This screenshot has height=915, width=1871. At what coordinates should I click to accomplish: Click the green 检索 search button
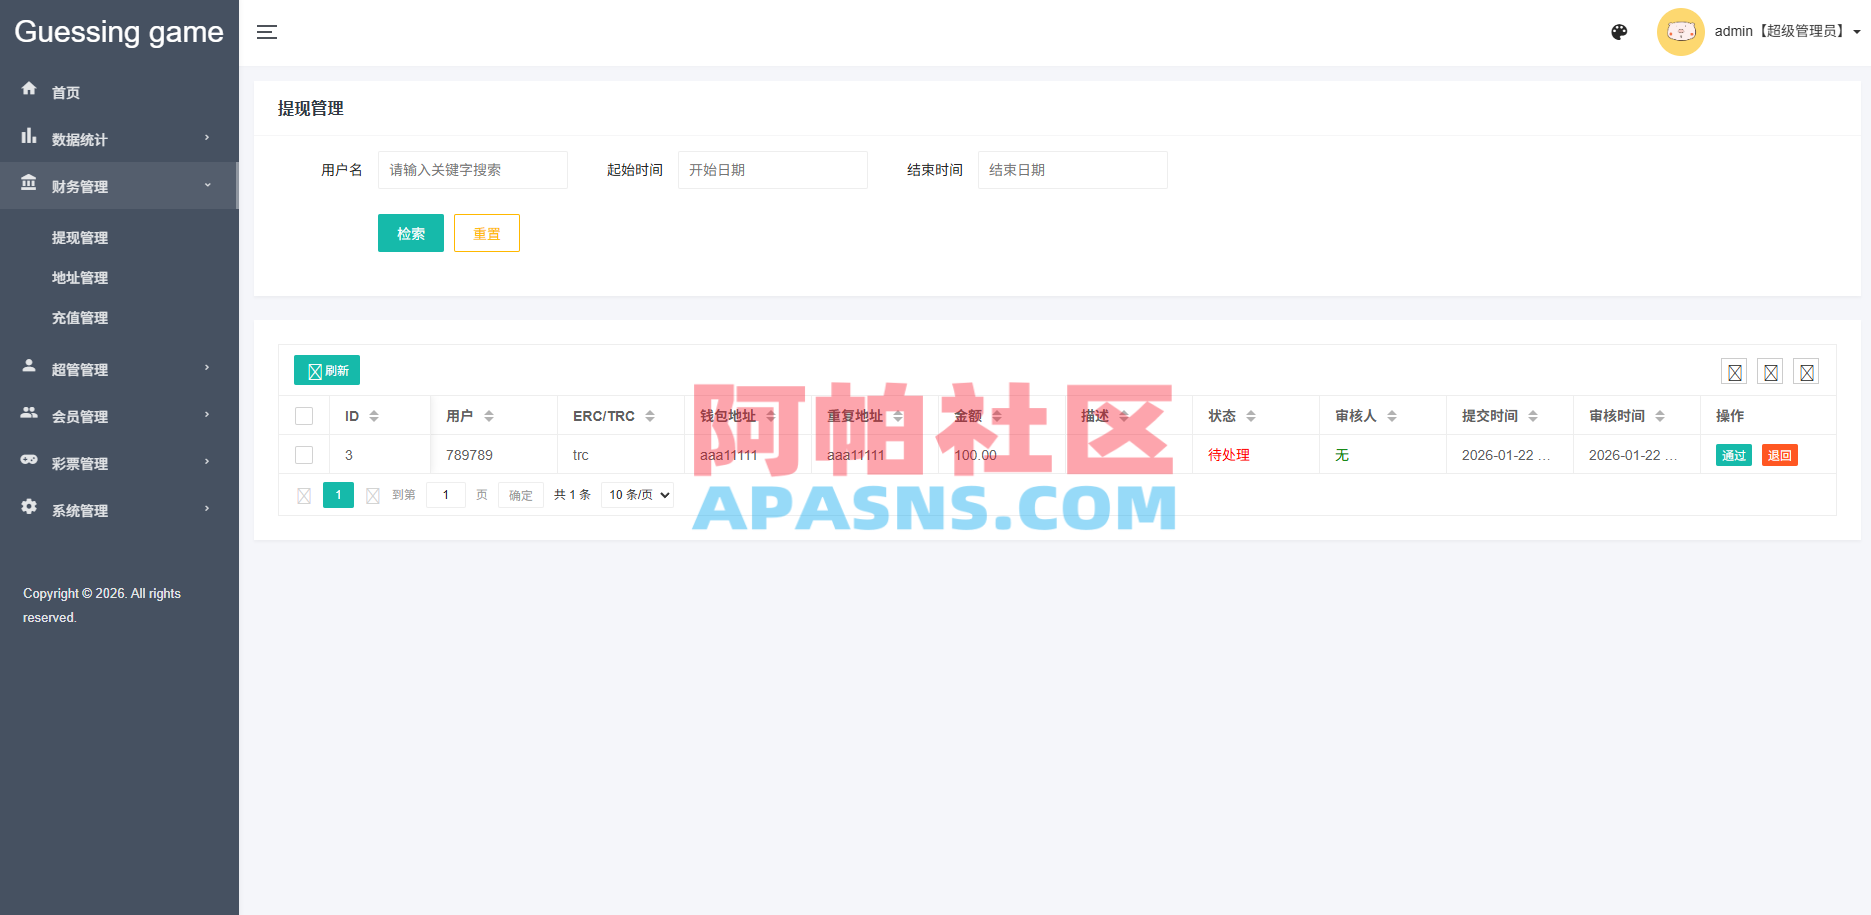[x=411, y=233]
